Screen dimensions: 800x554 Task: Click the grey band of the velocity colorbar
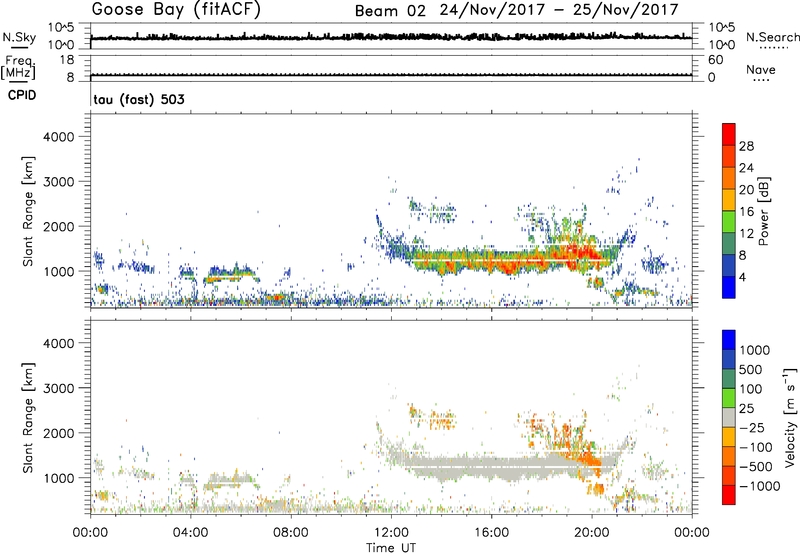coord(729,418)
